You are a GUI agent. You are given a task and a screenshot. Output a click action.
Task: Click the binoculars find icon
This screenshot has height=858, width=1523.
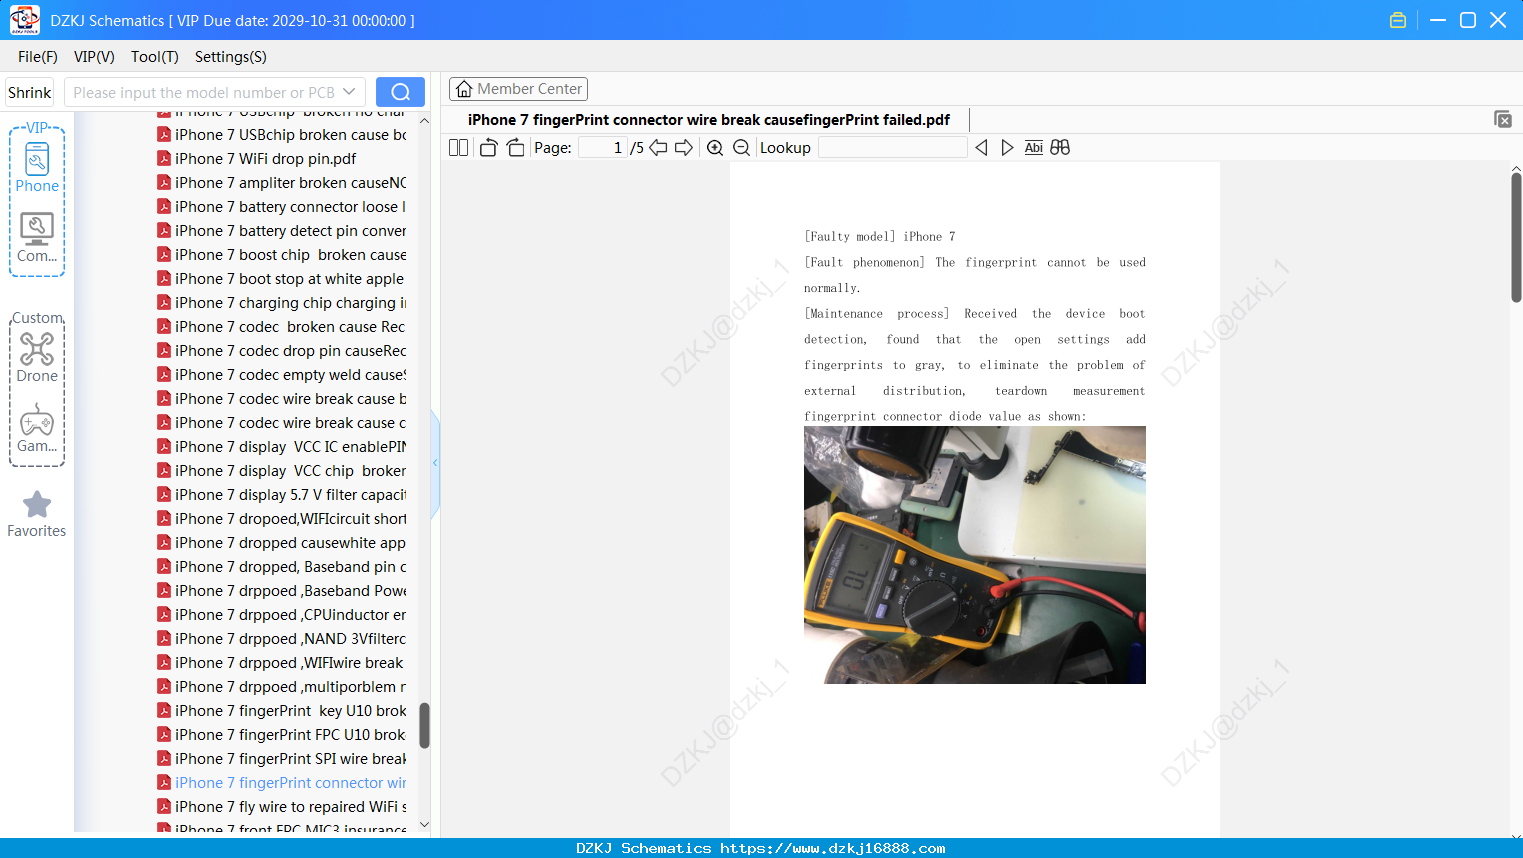point(1060,148)
